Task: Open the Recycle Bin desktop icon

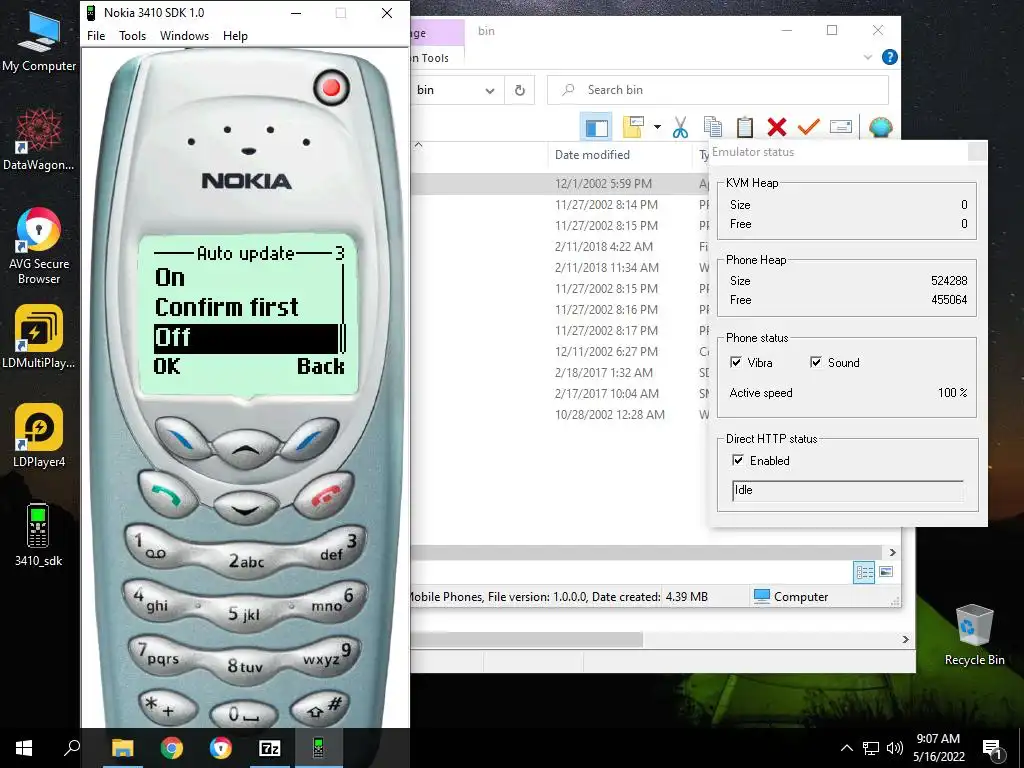Action: click(974, 634)
